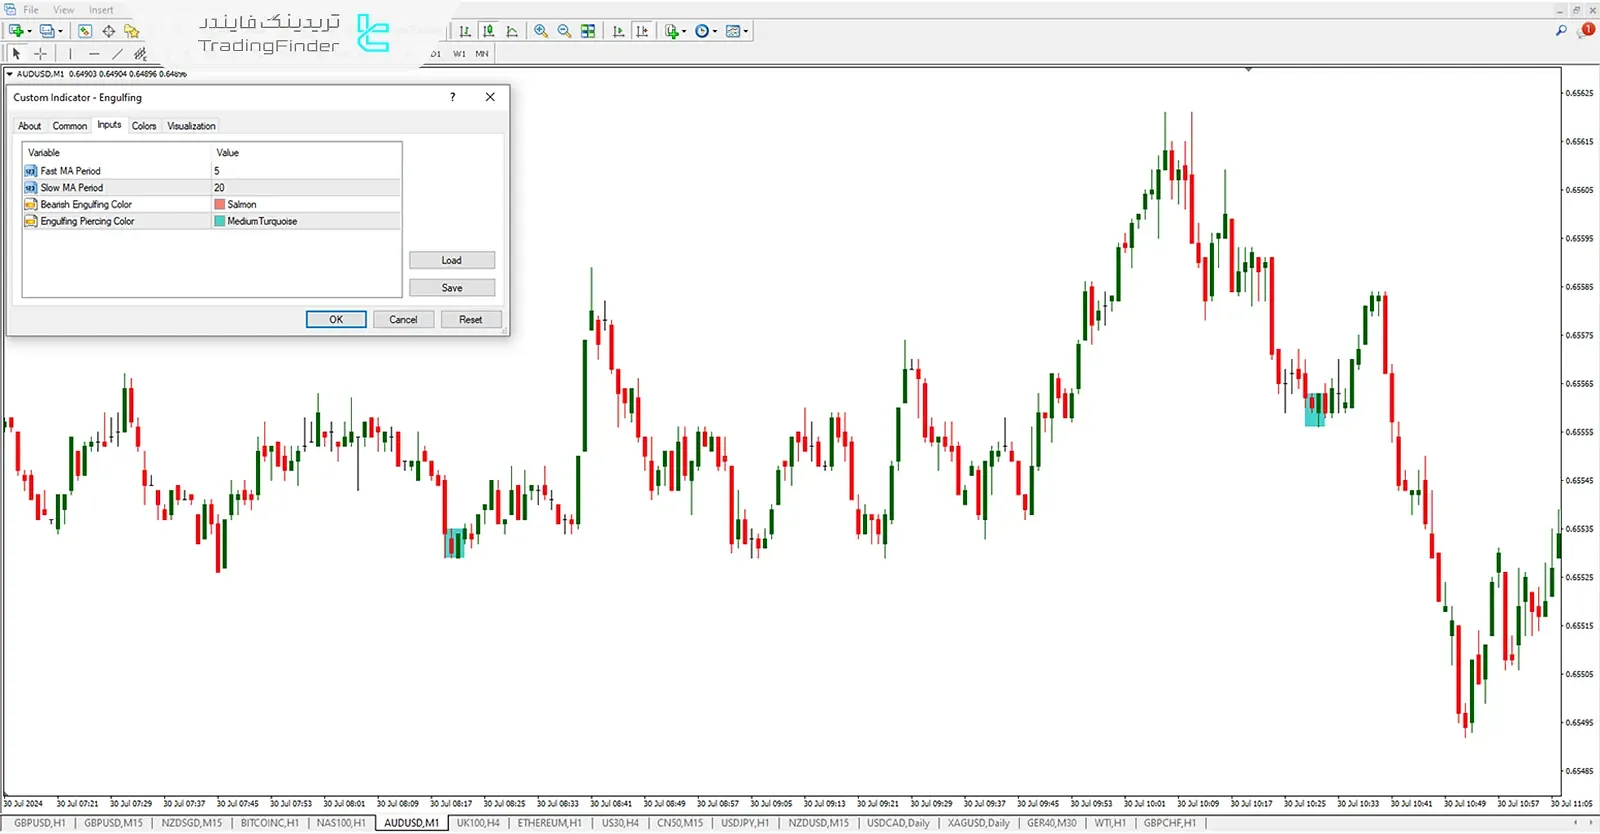The image size is (1600, 834).
Task: Expand the indicators list dropdown arrow
Action: pyautogui.click(x=684, y=31)
